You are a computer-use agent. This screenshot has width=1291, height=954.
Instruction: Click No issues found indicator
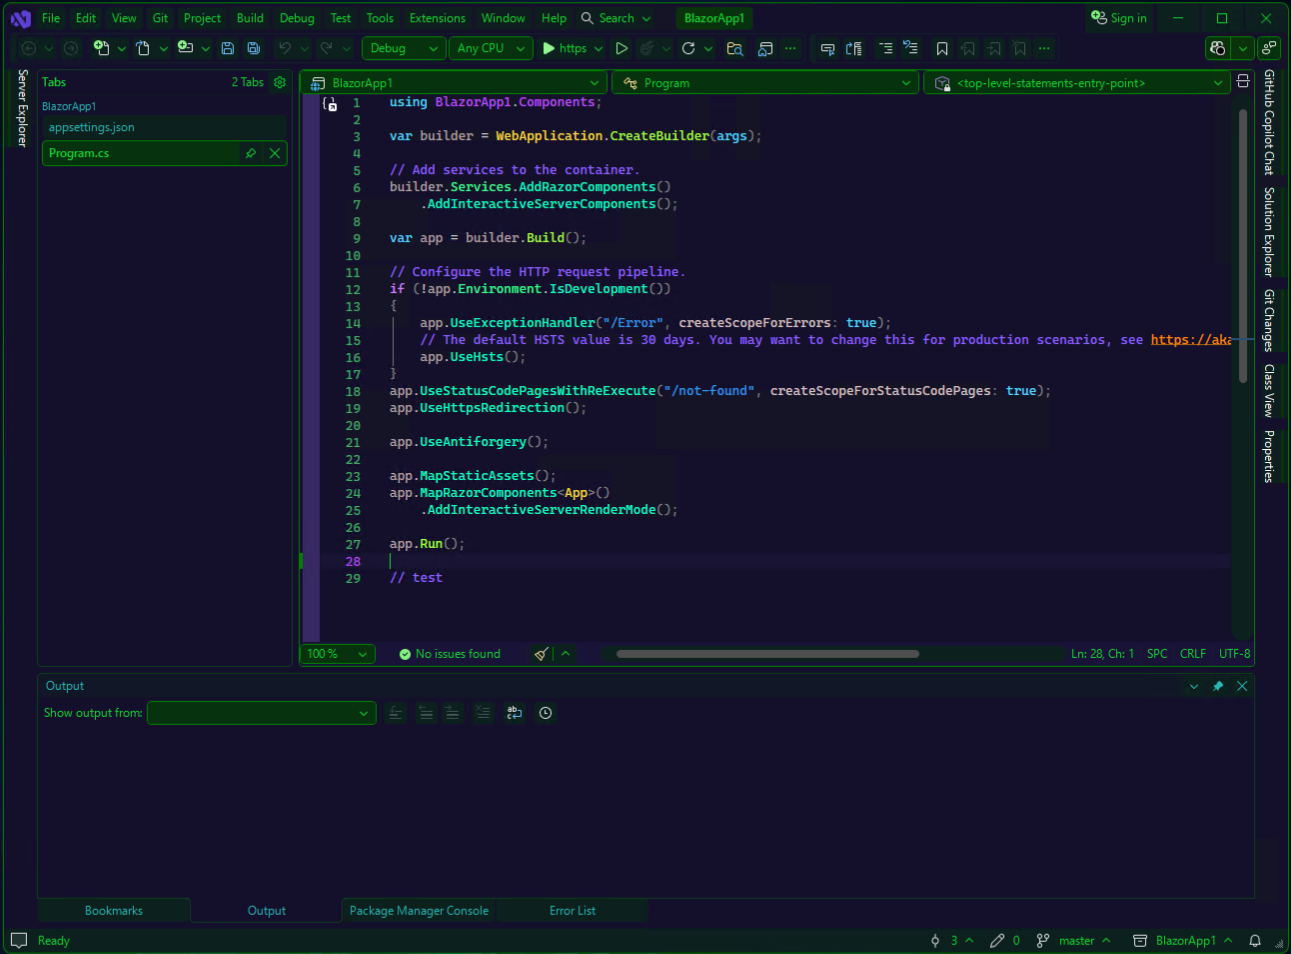pos(450,654)
